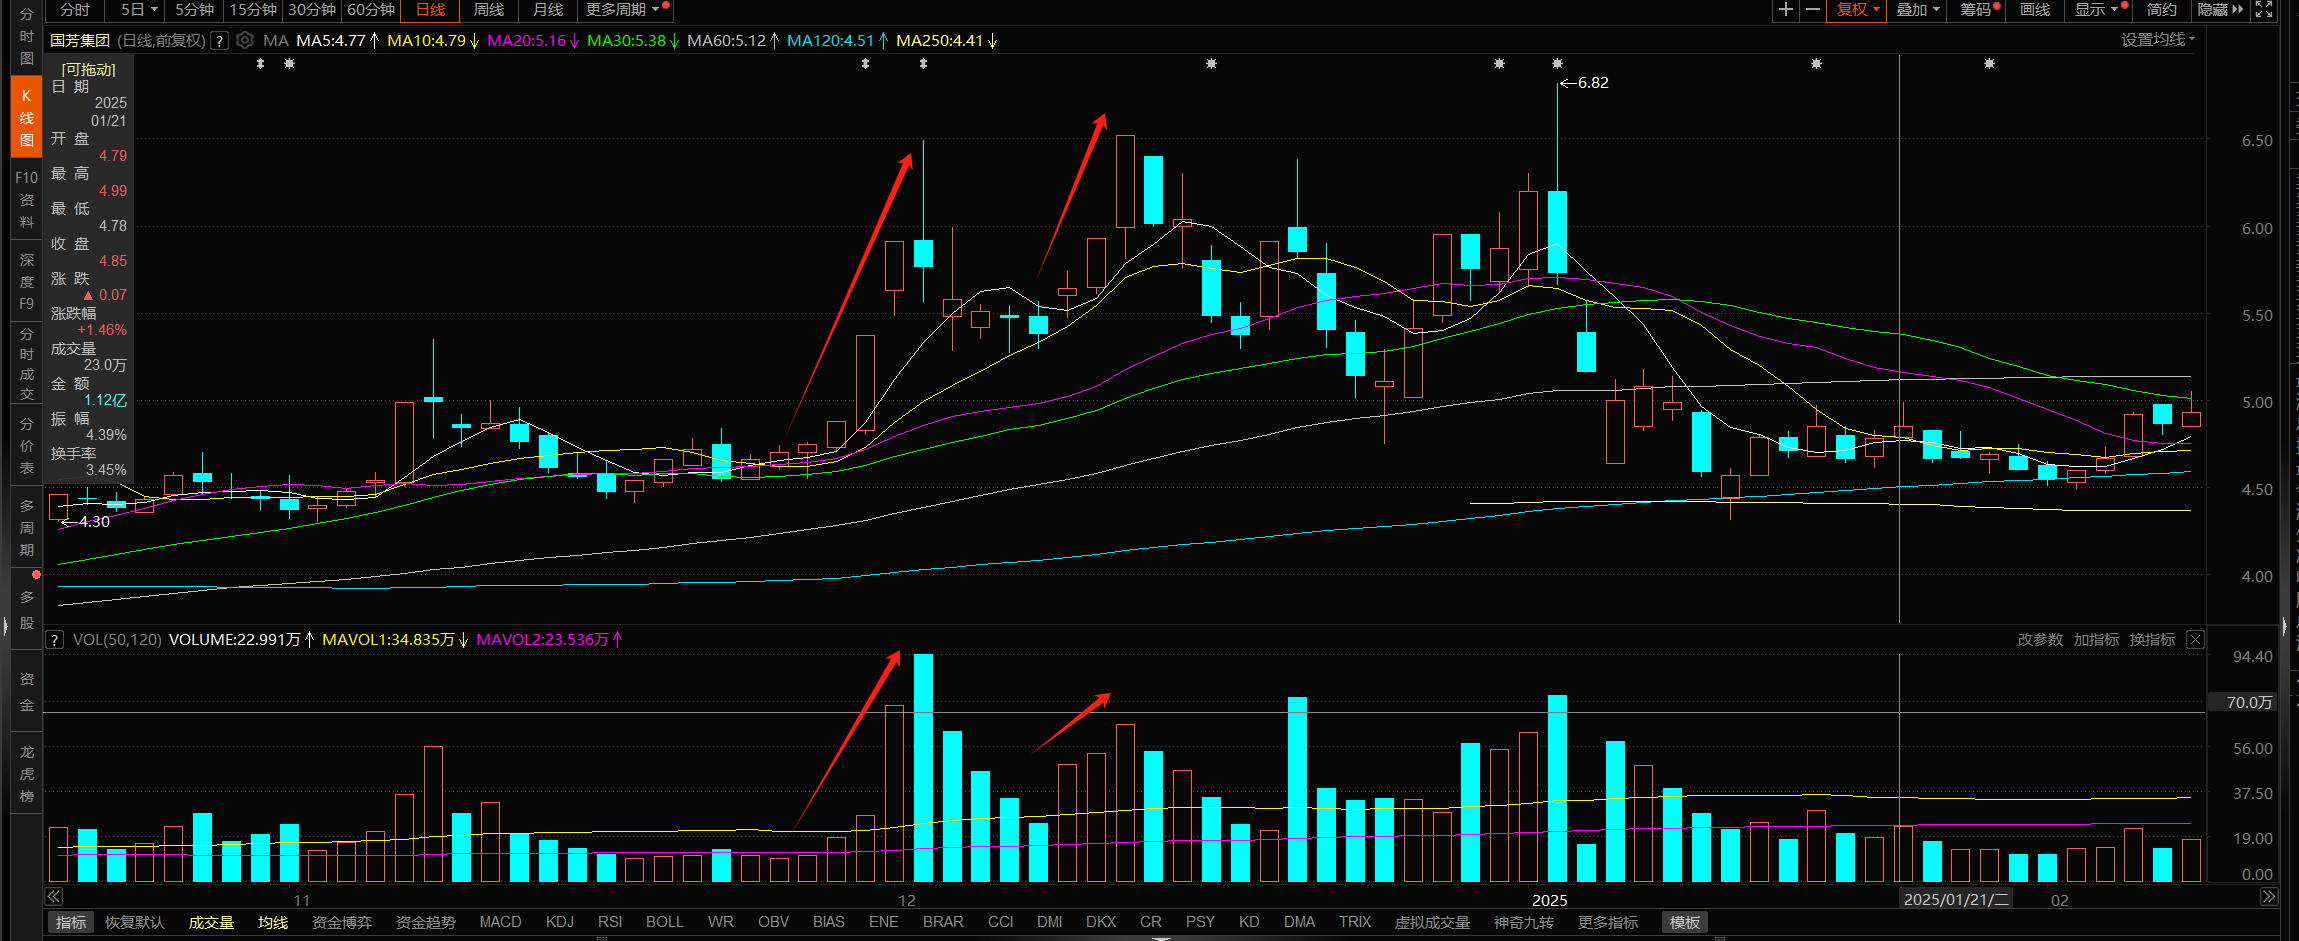Toggle the 隐藏 side panel button
Image resolution: width=2299 pixels, height=941 pixels.
coord(2219,10)
